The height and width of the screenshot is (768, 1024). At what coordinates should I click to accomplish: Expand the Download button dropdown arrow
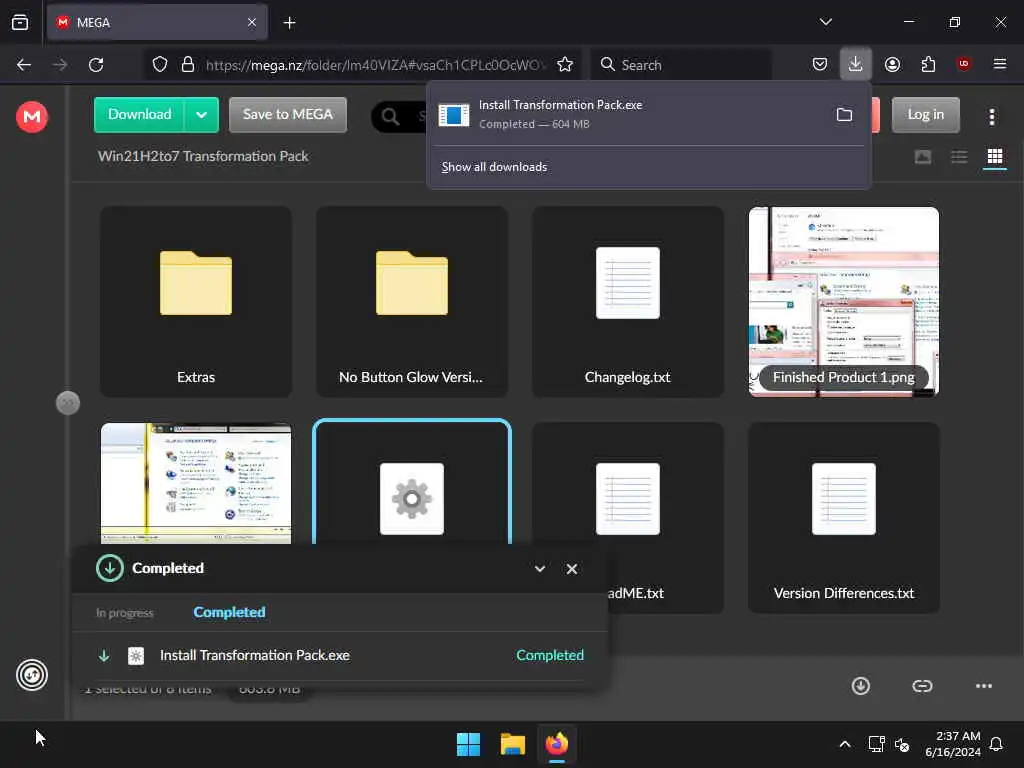[201, 115]
